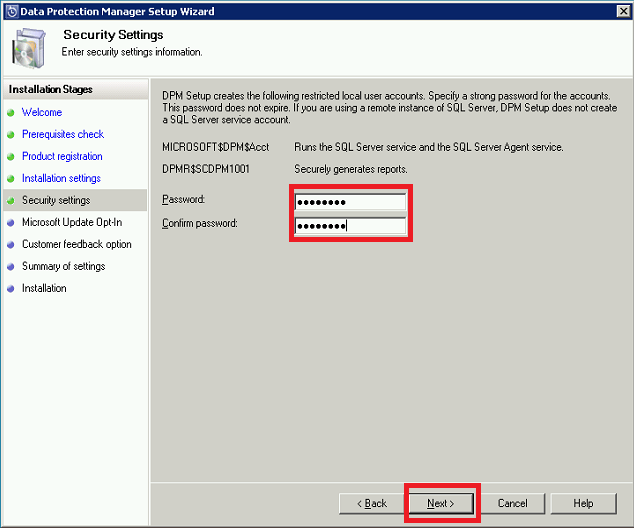Screen dimensions: 634x528
Task: Click green bullet beside Welcome
Action: click(x=11, y=113)
